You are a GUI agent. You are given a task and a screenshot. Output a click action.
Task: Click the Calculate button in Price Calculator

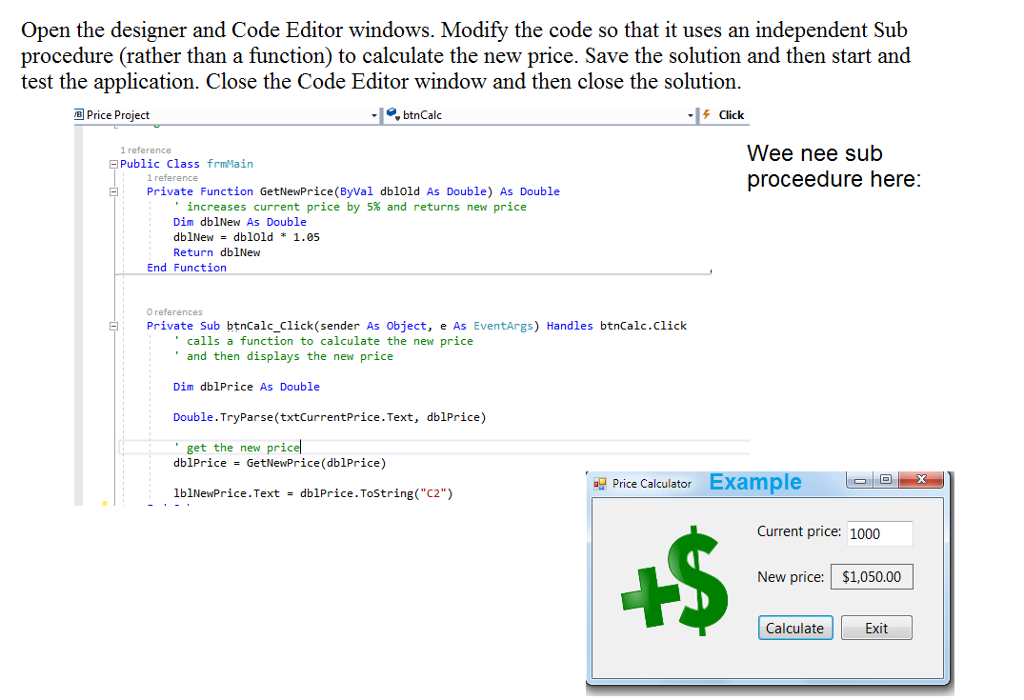pyautogui.click(x=795, y=628)
